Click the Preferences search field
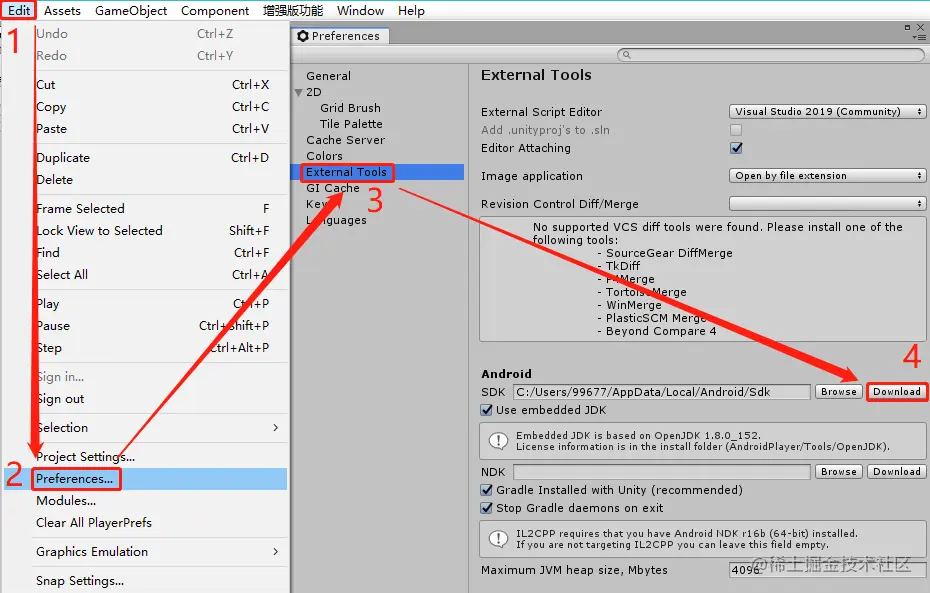This screenshot has height=593, width=930. (x=770, y=55)
